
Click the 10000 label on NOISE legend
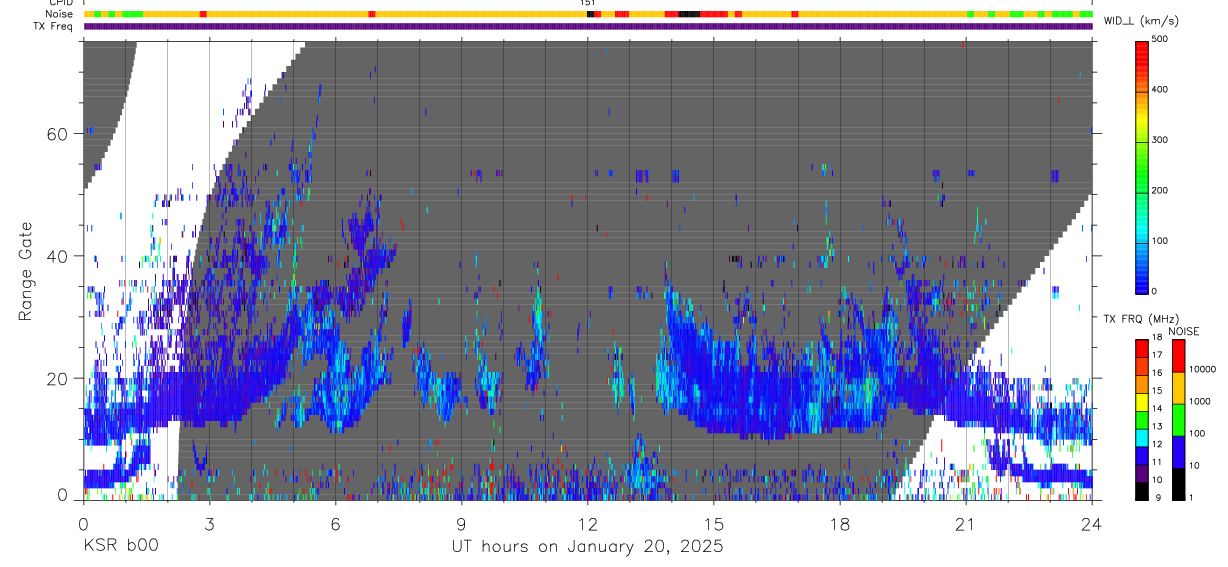tap(1201, 369)
